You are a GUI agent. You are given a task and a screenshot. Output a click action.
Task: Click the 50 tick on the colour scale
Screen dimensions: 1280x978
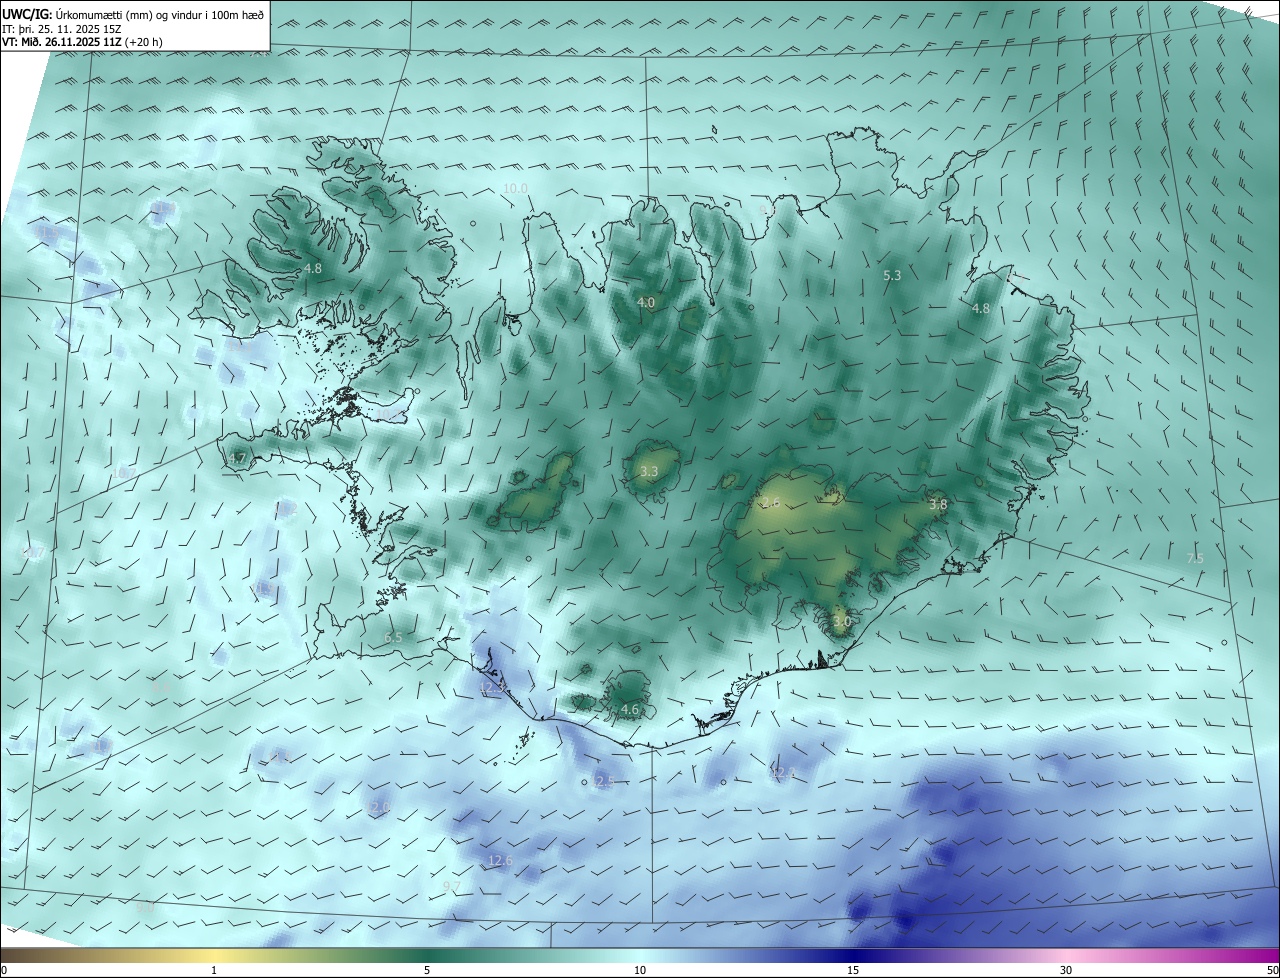[1272, 970]
